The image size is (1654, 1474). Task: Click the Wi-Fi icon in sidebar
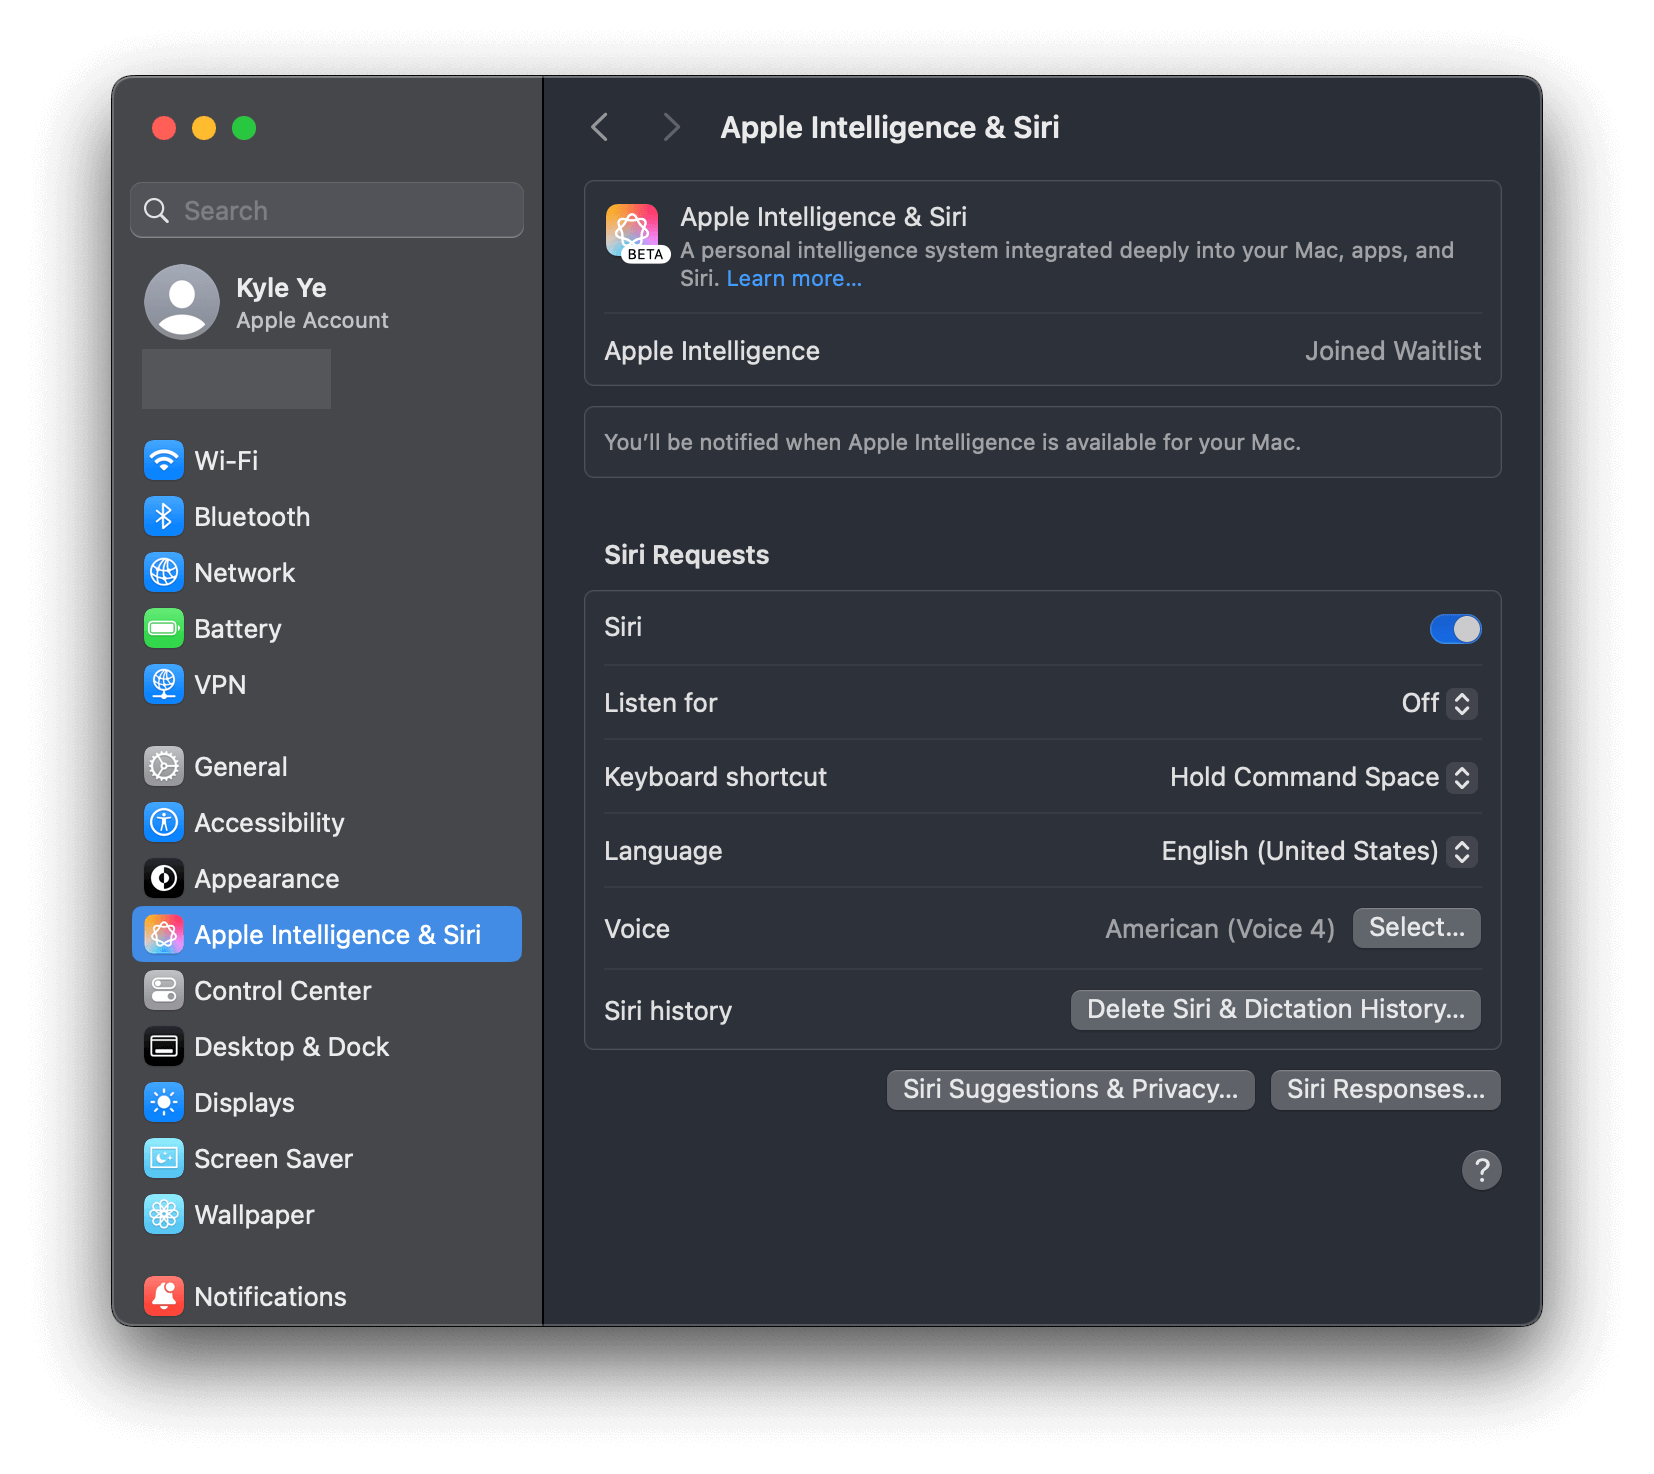tap(164, 460)
